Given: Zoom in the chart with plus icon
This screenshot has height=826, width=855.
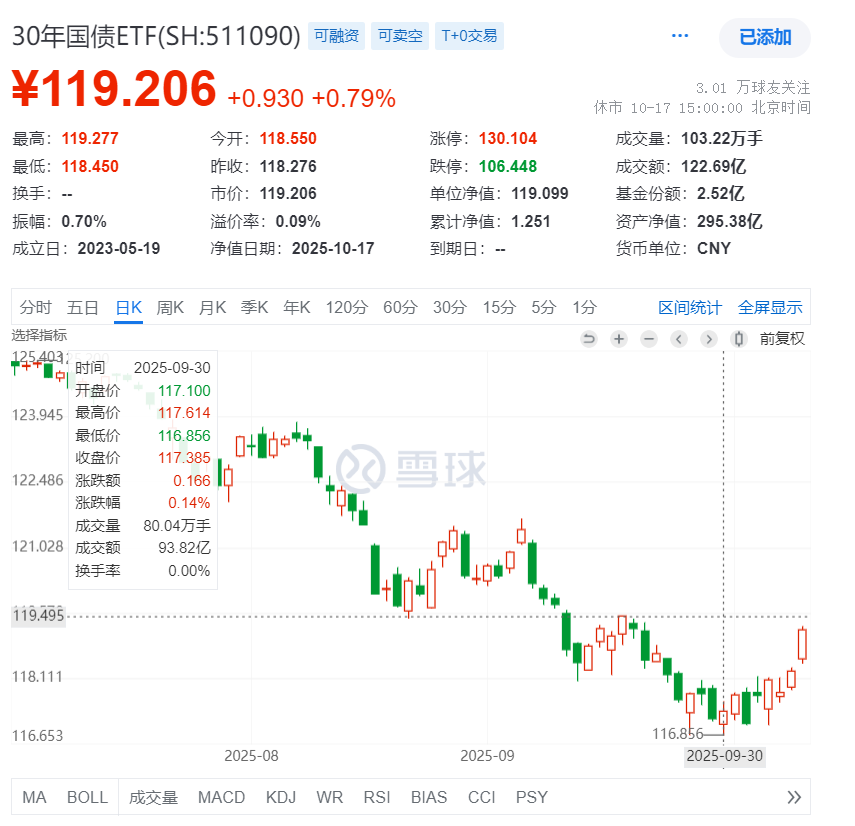Looking at the screenshot, I should [618, 339].
